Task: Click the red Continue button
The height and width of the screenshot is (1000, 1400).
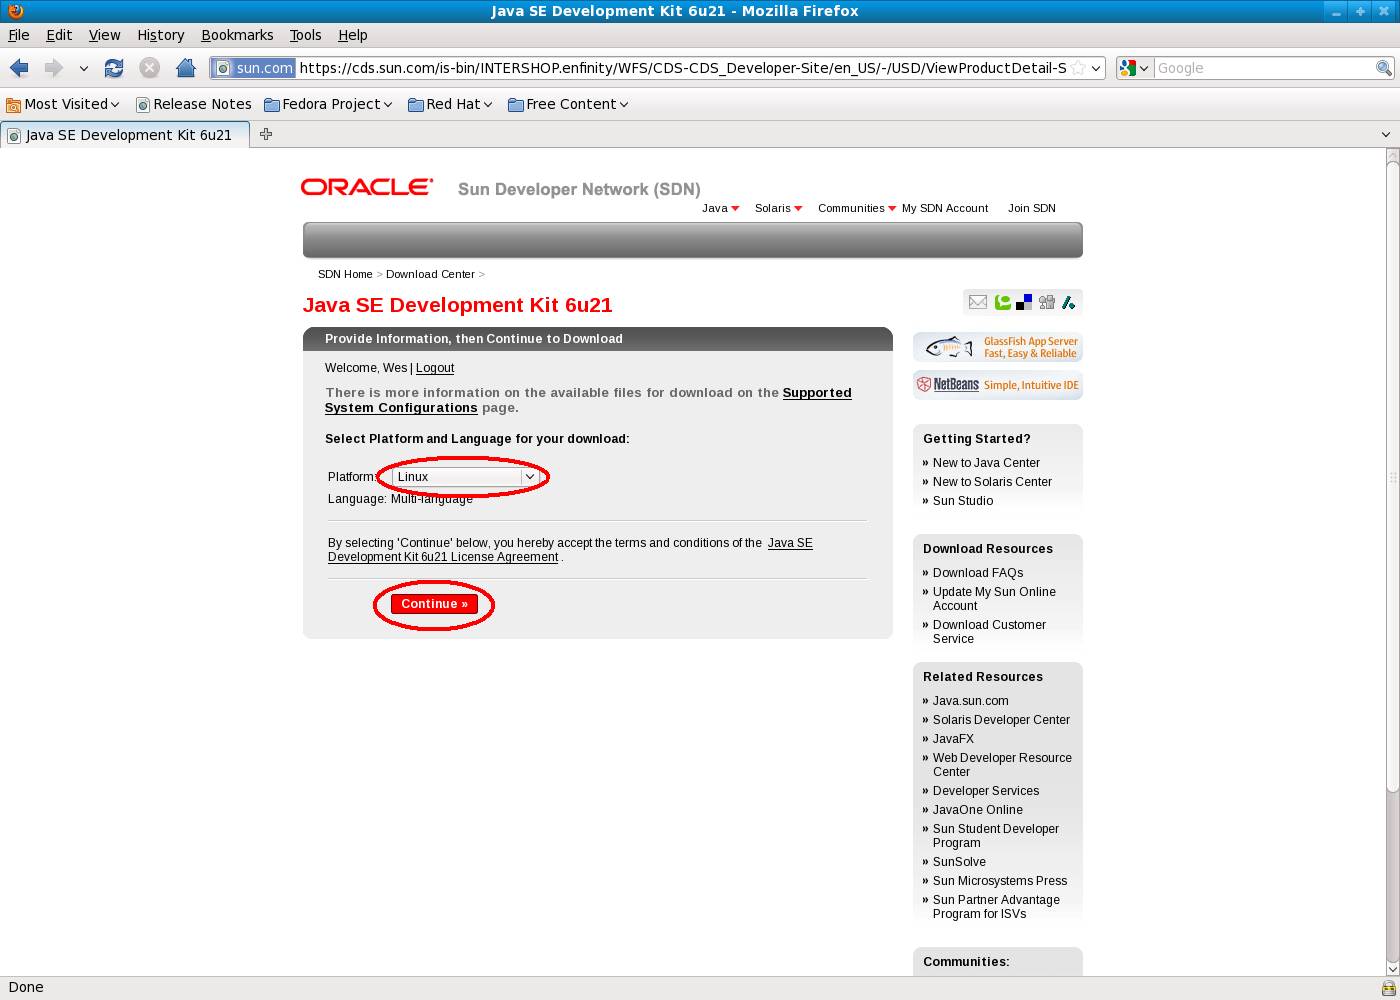Action: (x=434, y=604)
